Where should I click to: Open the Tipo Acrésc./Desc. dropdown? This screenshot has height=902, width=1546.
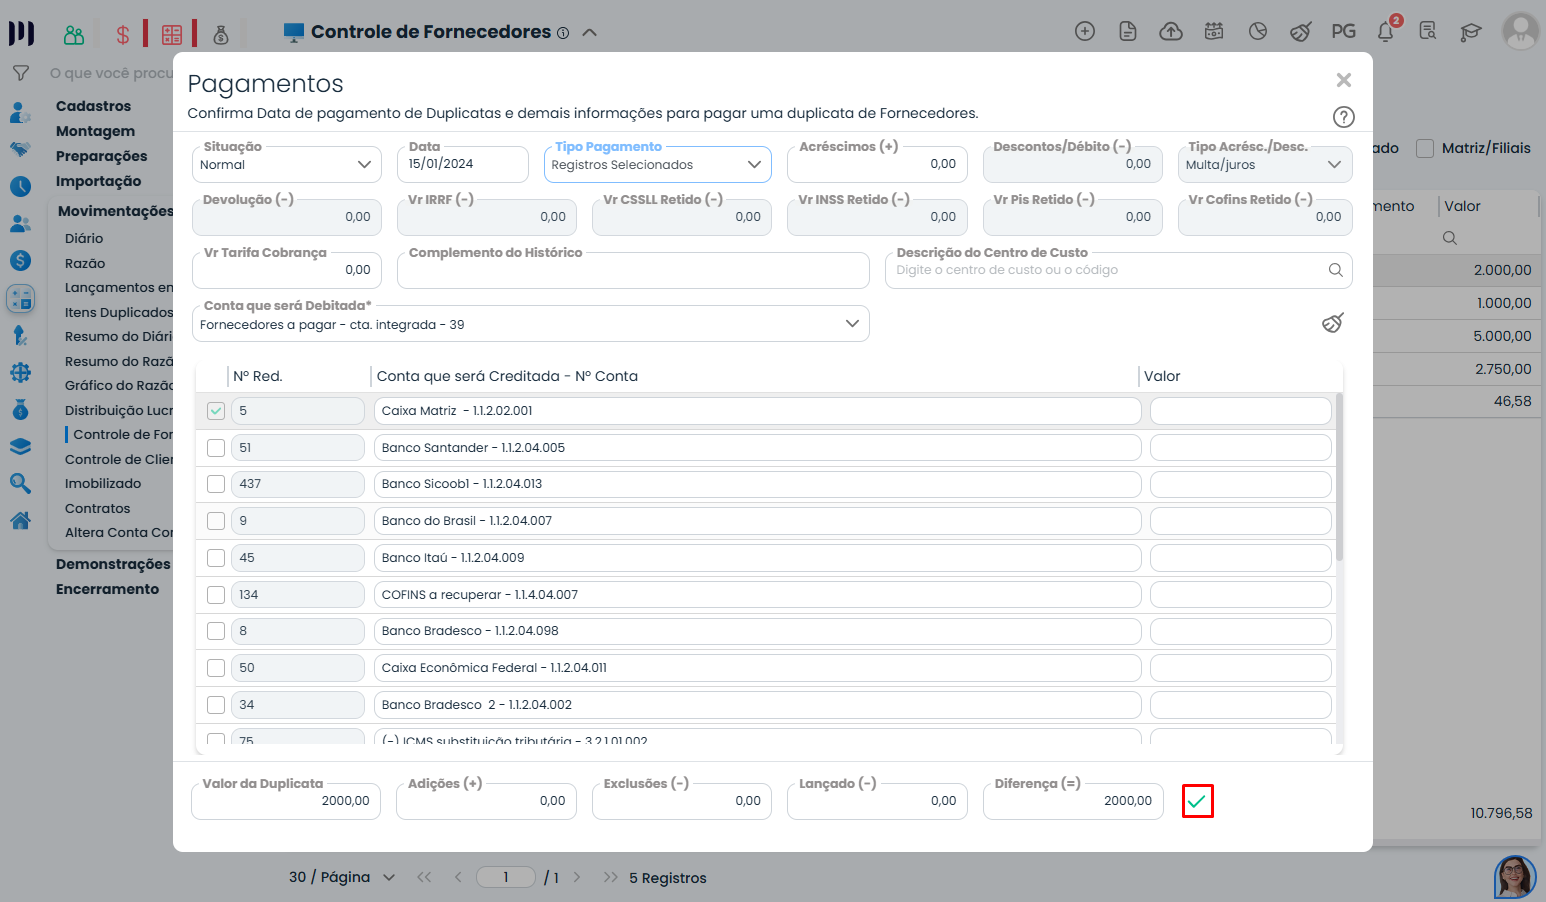click(x=1265, y=165)
